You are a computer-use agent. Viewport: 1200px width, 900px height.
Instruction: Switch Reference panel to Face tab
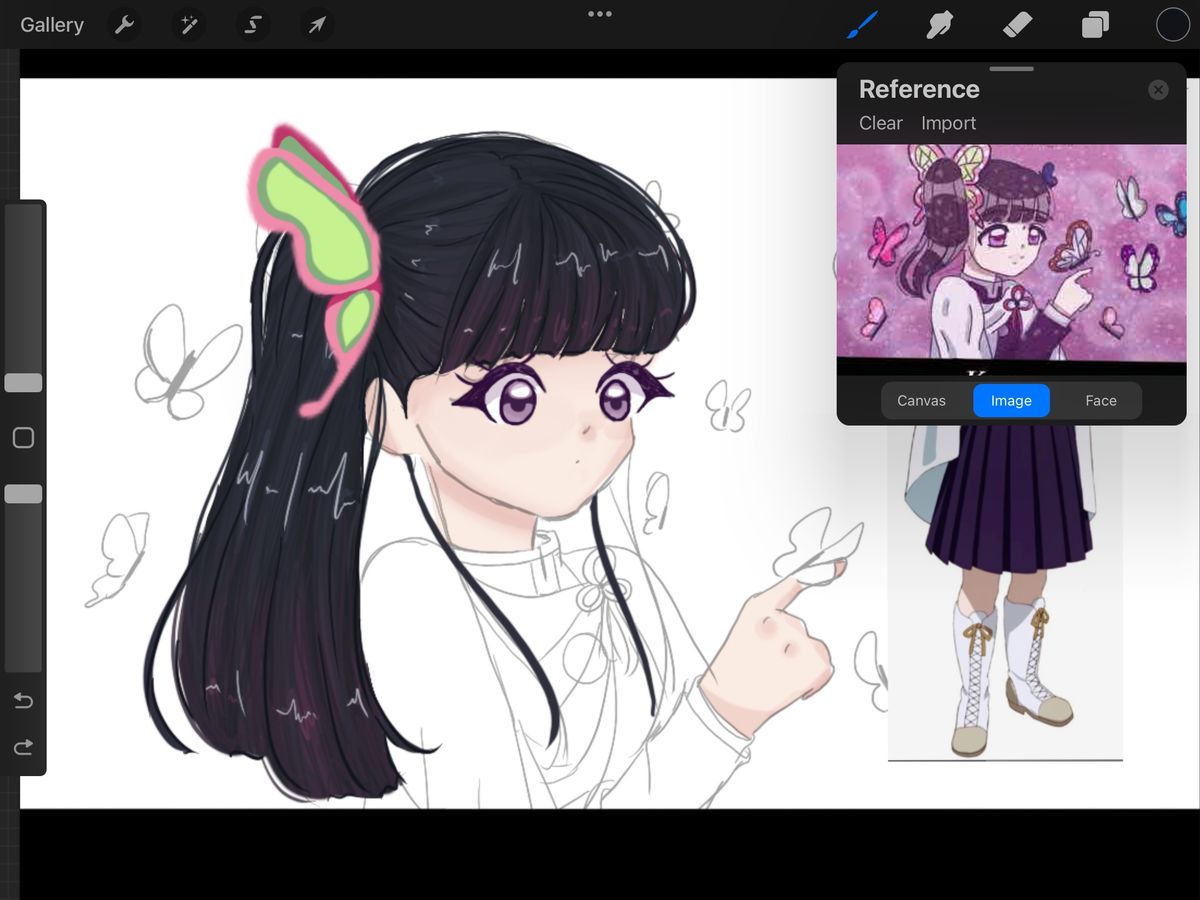[1101, 400]
